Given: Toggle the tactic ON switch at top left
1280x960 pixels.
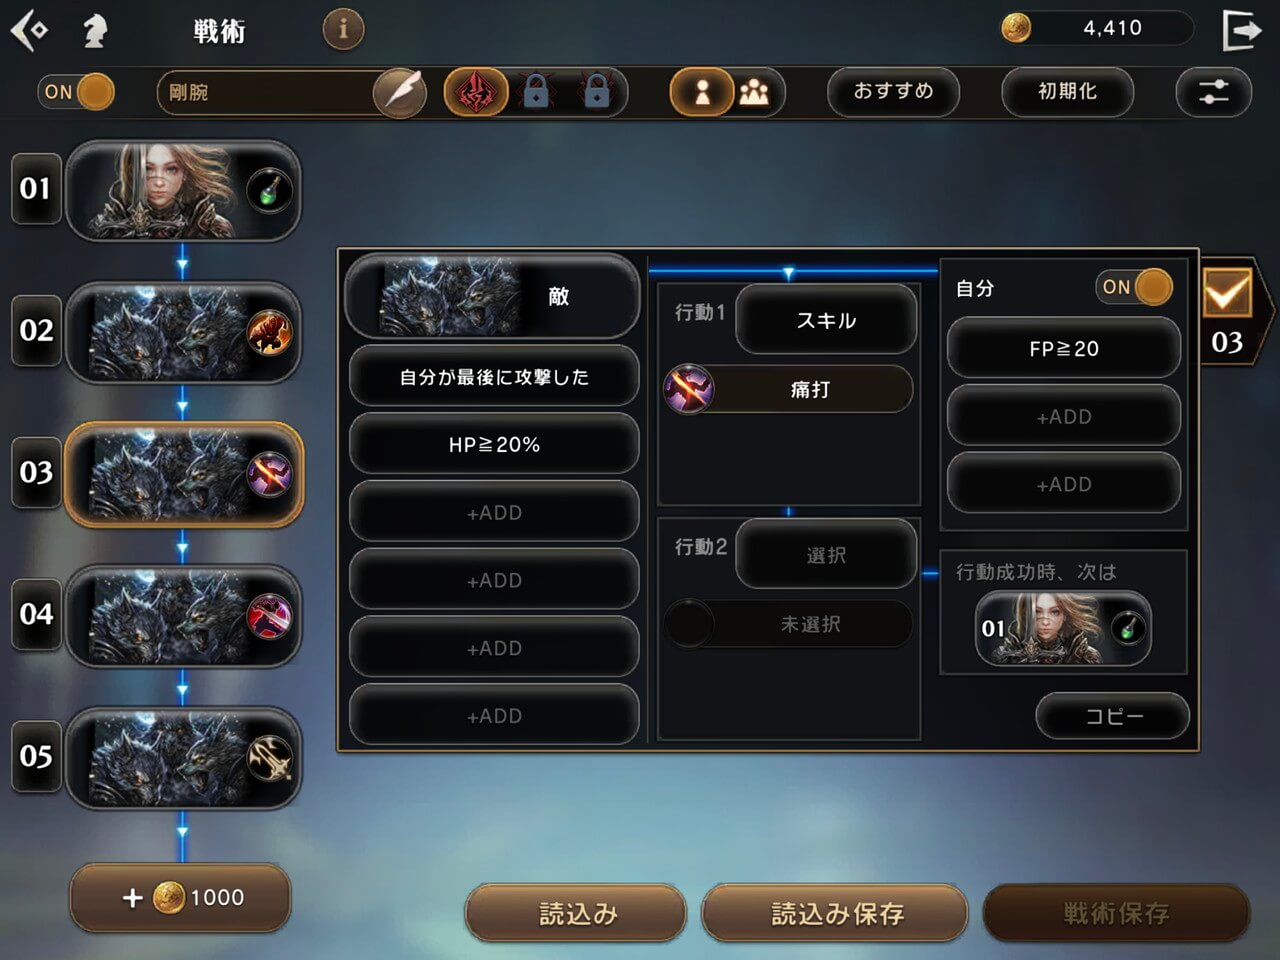Looking at the screenshot, I should tap(76, 92).
